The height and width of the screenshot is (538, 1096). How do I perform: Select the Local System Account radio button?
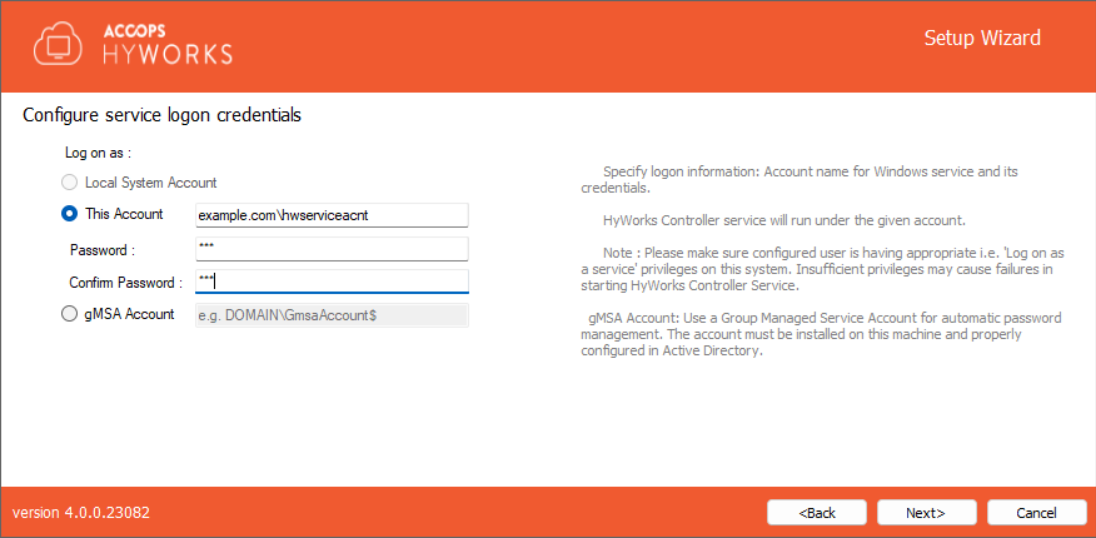point(69,183)
